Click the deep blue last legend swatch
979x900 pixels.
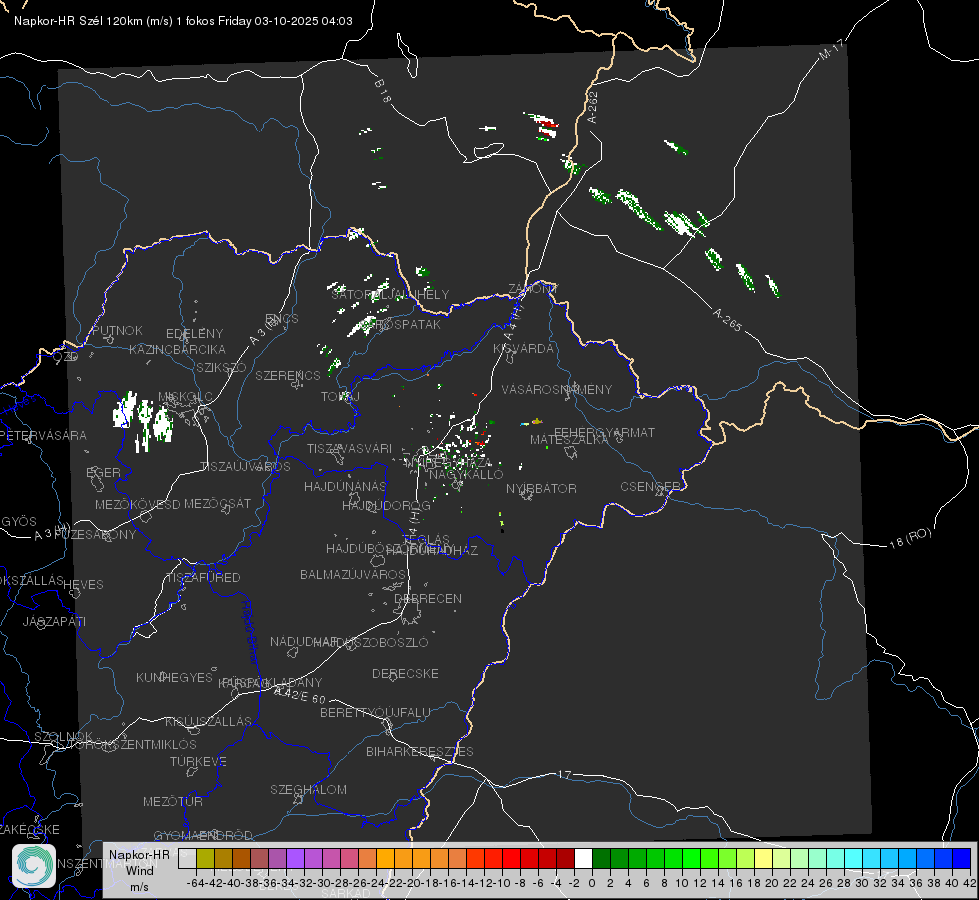click(962, 858)
